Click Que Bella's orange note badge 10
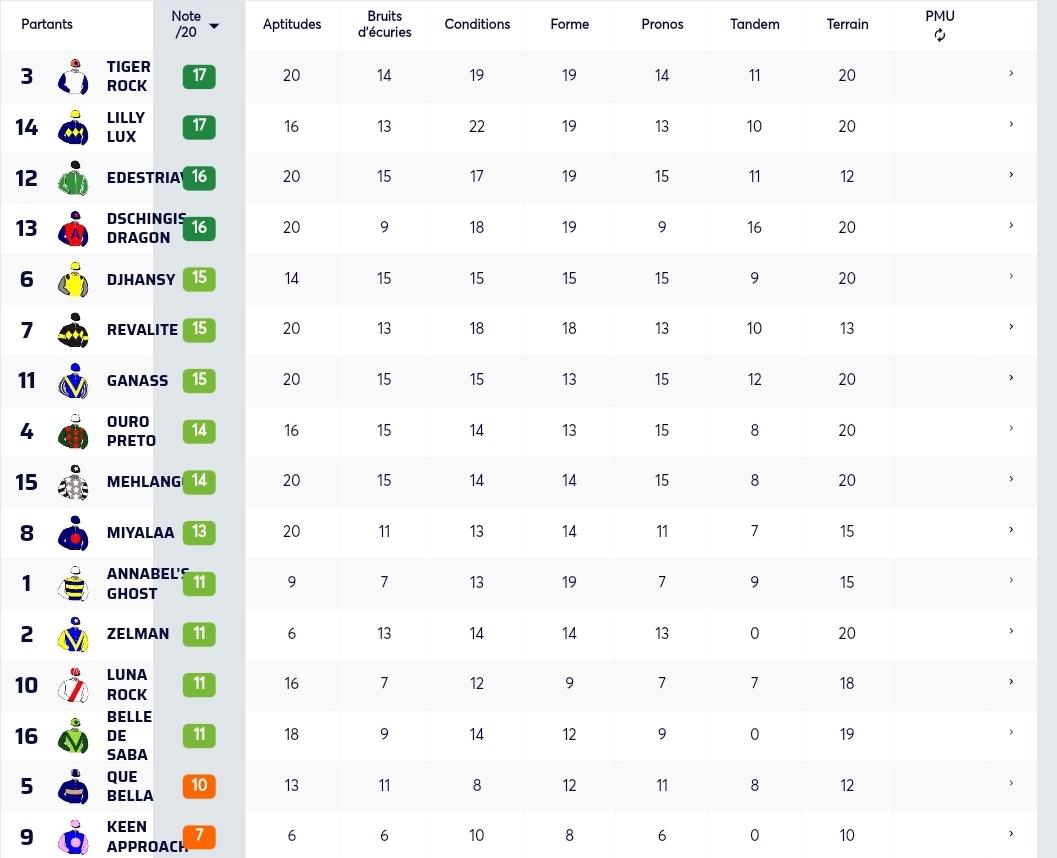Screen dimensions: 1057x858 (x=199, y=785)
